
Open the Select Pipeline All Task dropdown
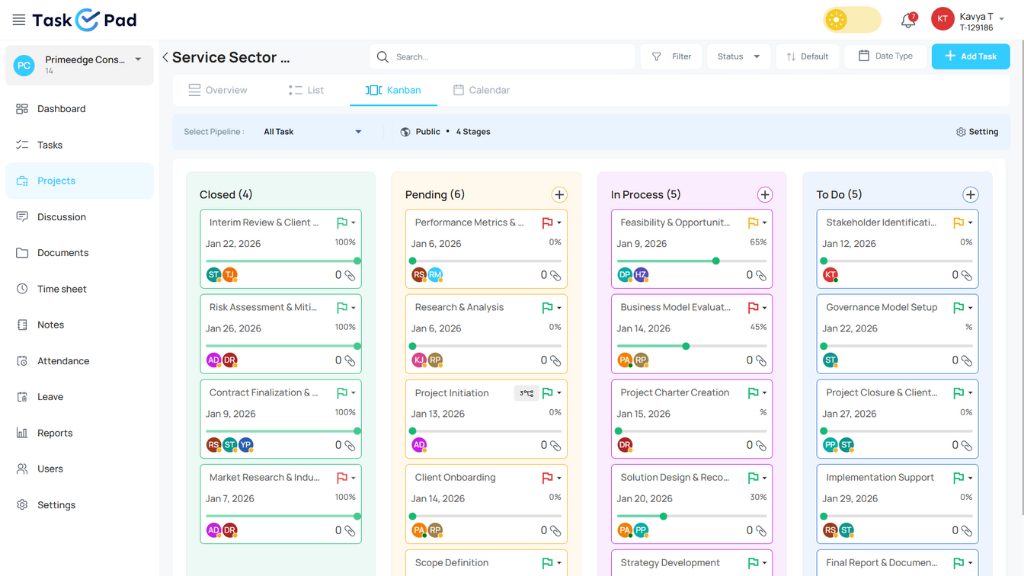click(312, 132)
